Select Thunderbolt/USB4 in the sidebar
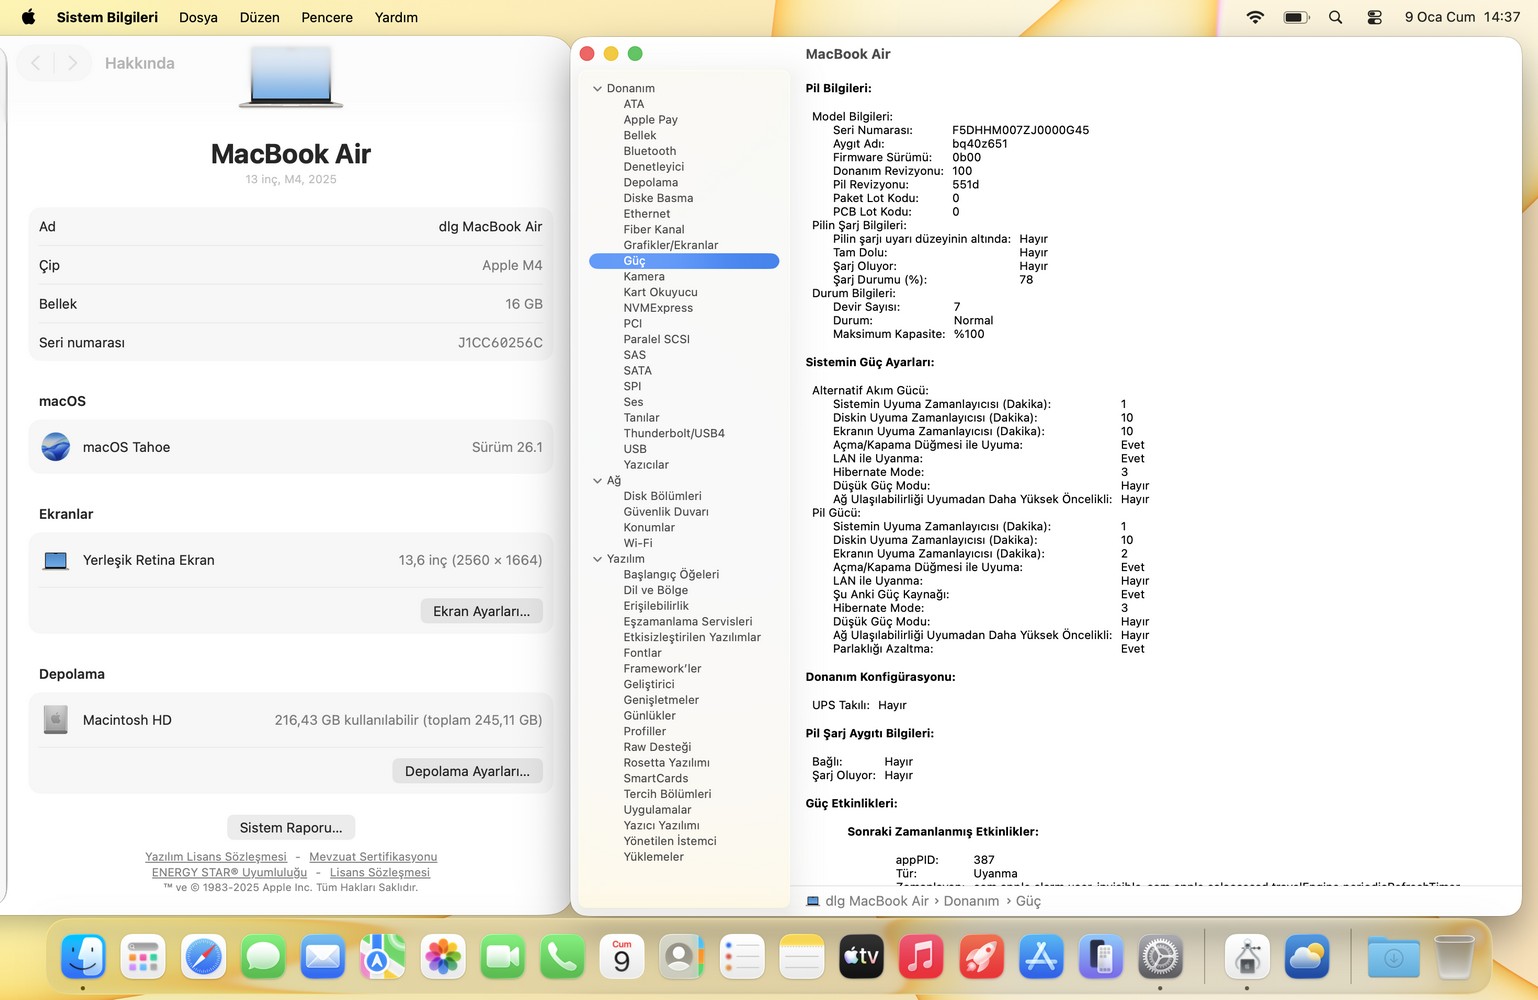This screenshot has width=1538, height=1000. click(x=674, y=434)
